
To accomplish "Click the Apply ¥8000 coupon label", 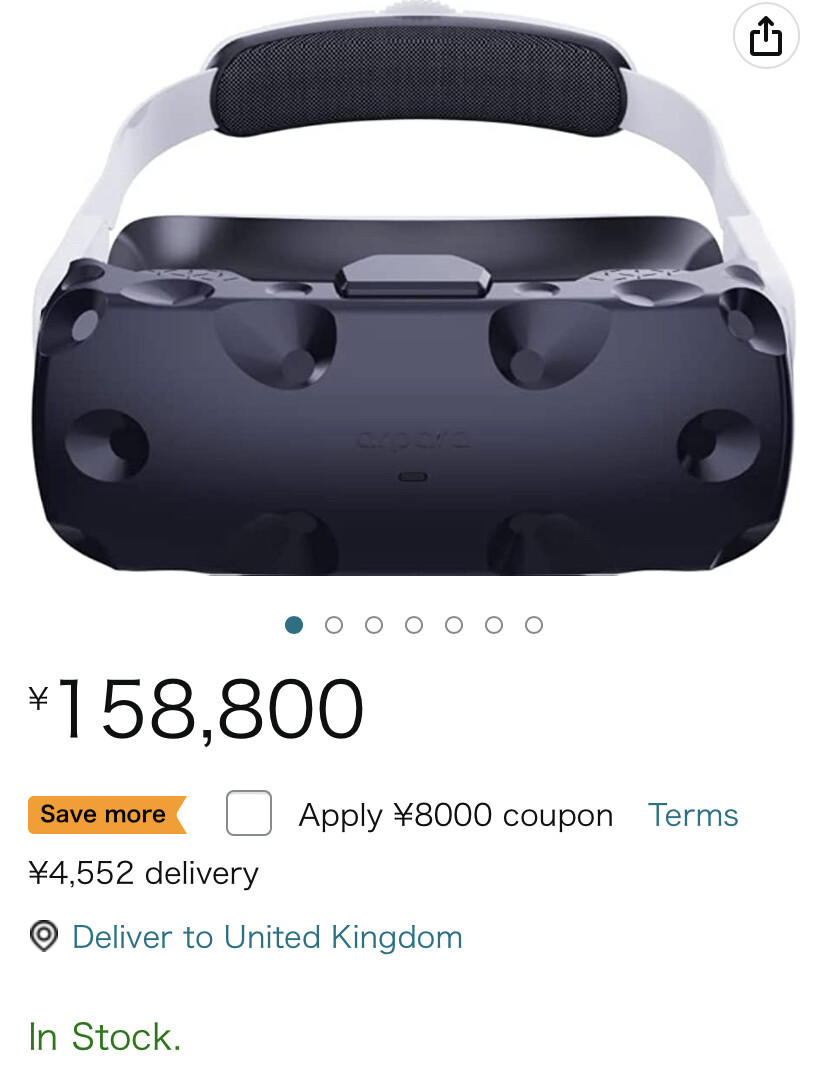I will (x=455, y=815).
